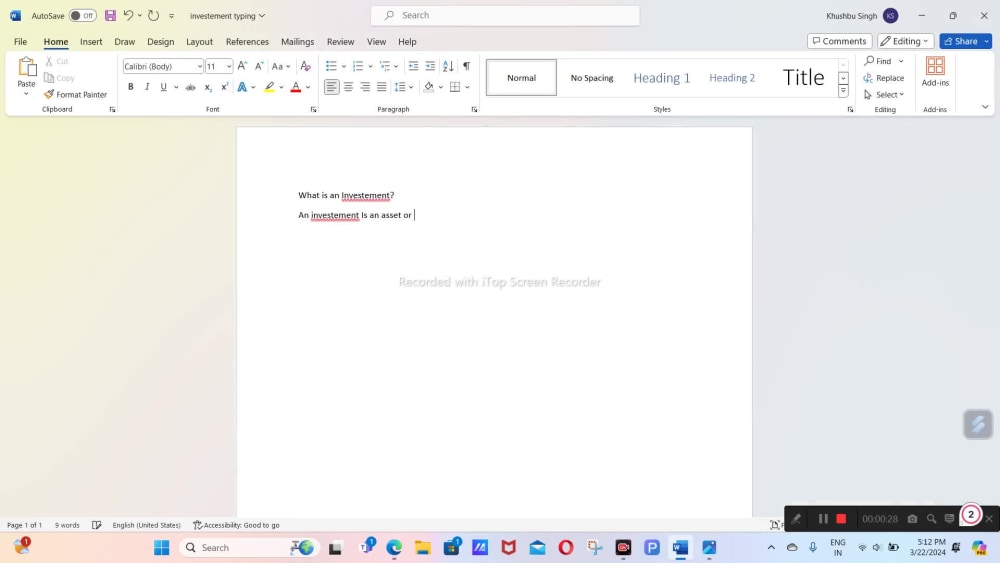1000x563 pixels.
Task: Apply the Heading 1 style
Action: [661, 78]
